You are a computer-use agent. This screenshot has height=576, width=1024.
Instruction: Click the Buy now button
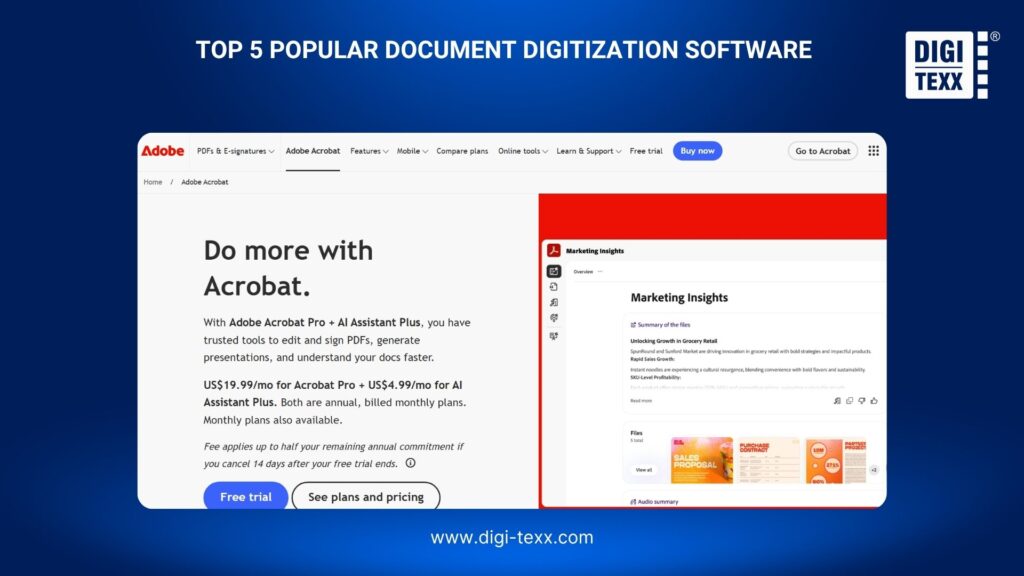[697, 151]
